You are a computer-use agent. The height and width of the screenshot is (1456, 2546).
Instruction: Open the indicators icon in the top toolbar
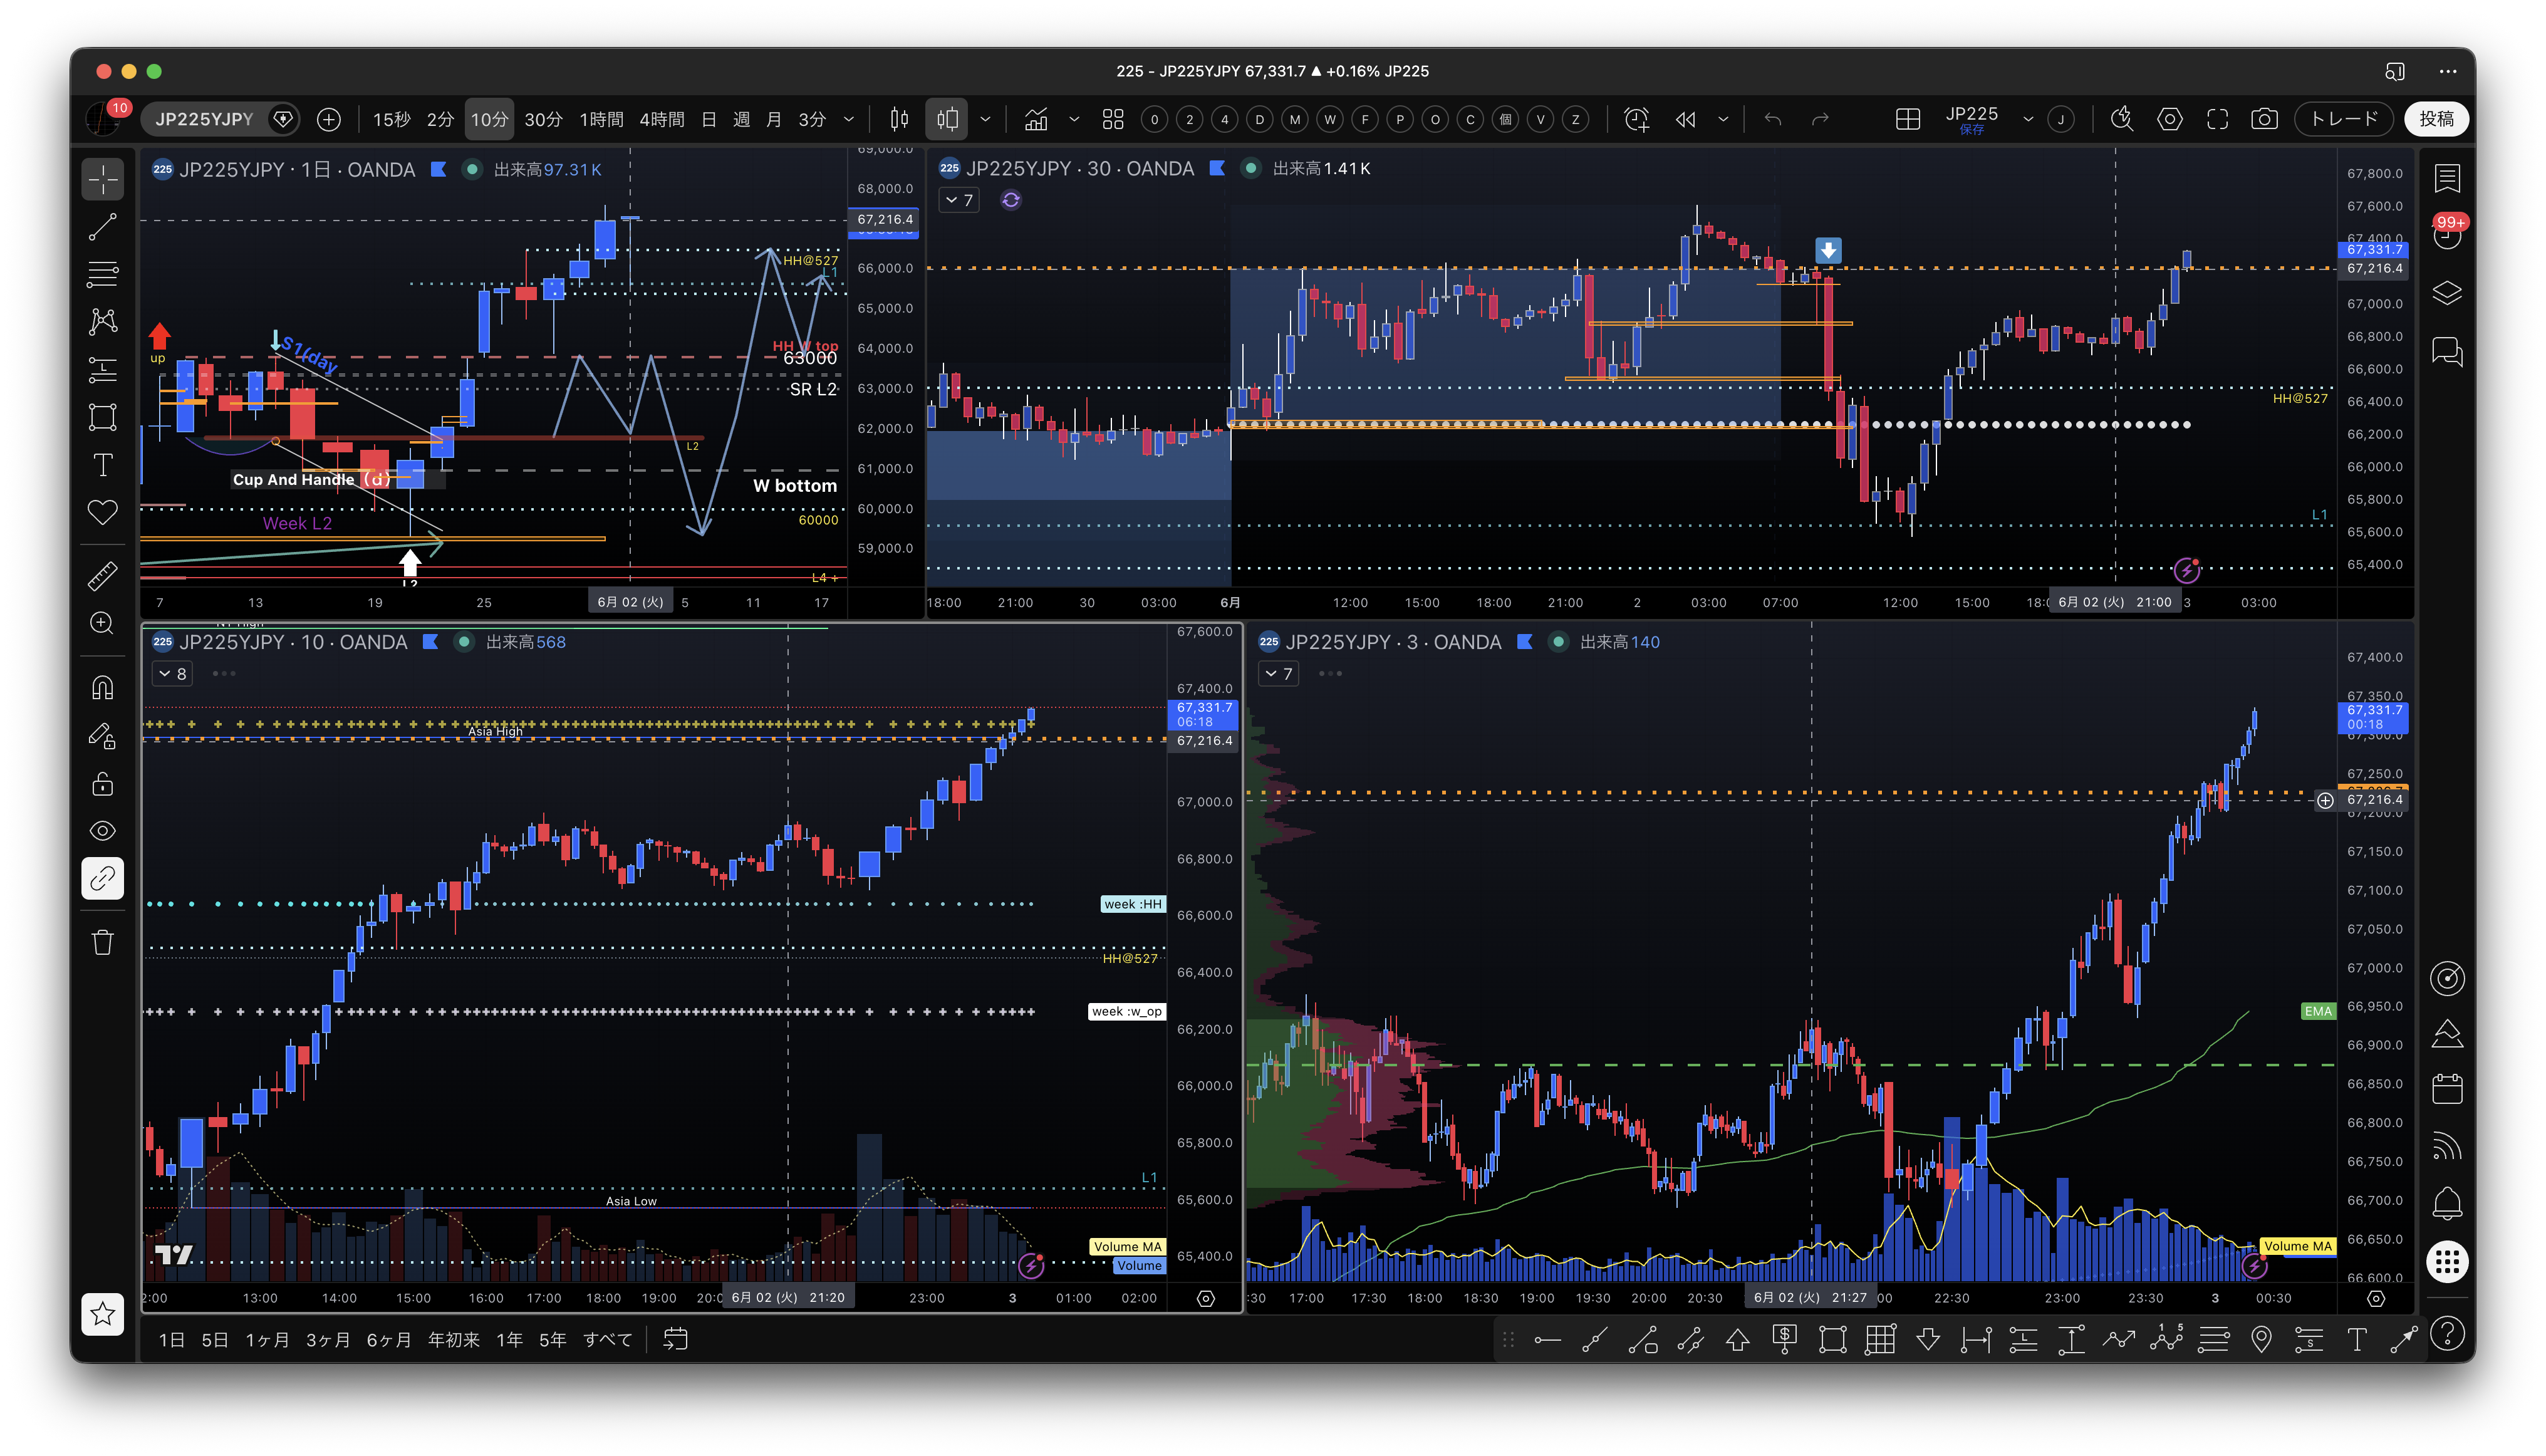point(1036,120)
